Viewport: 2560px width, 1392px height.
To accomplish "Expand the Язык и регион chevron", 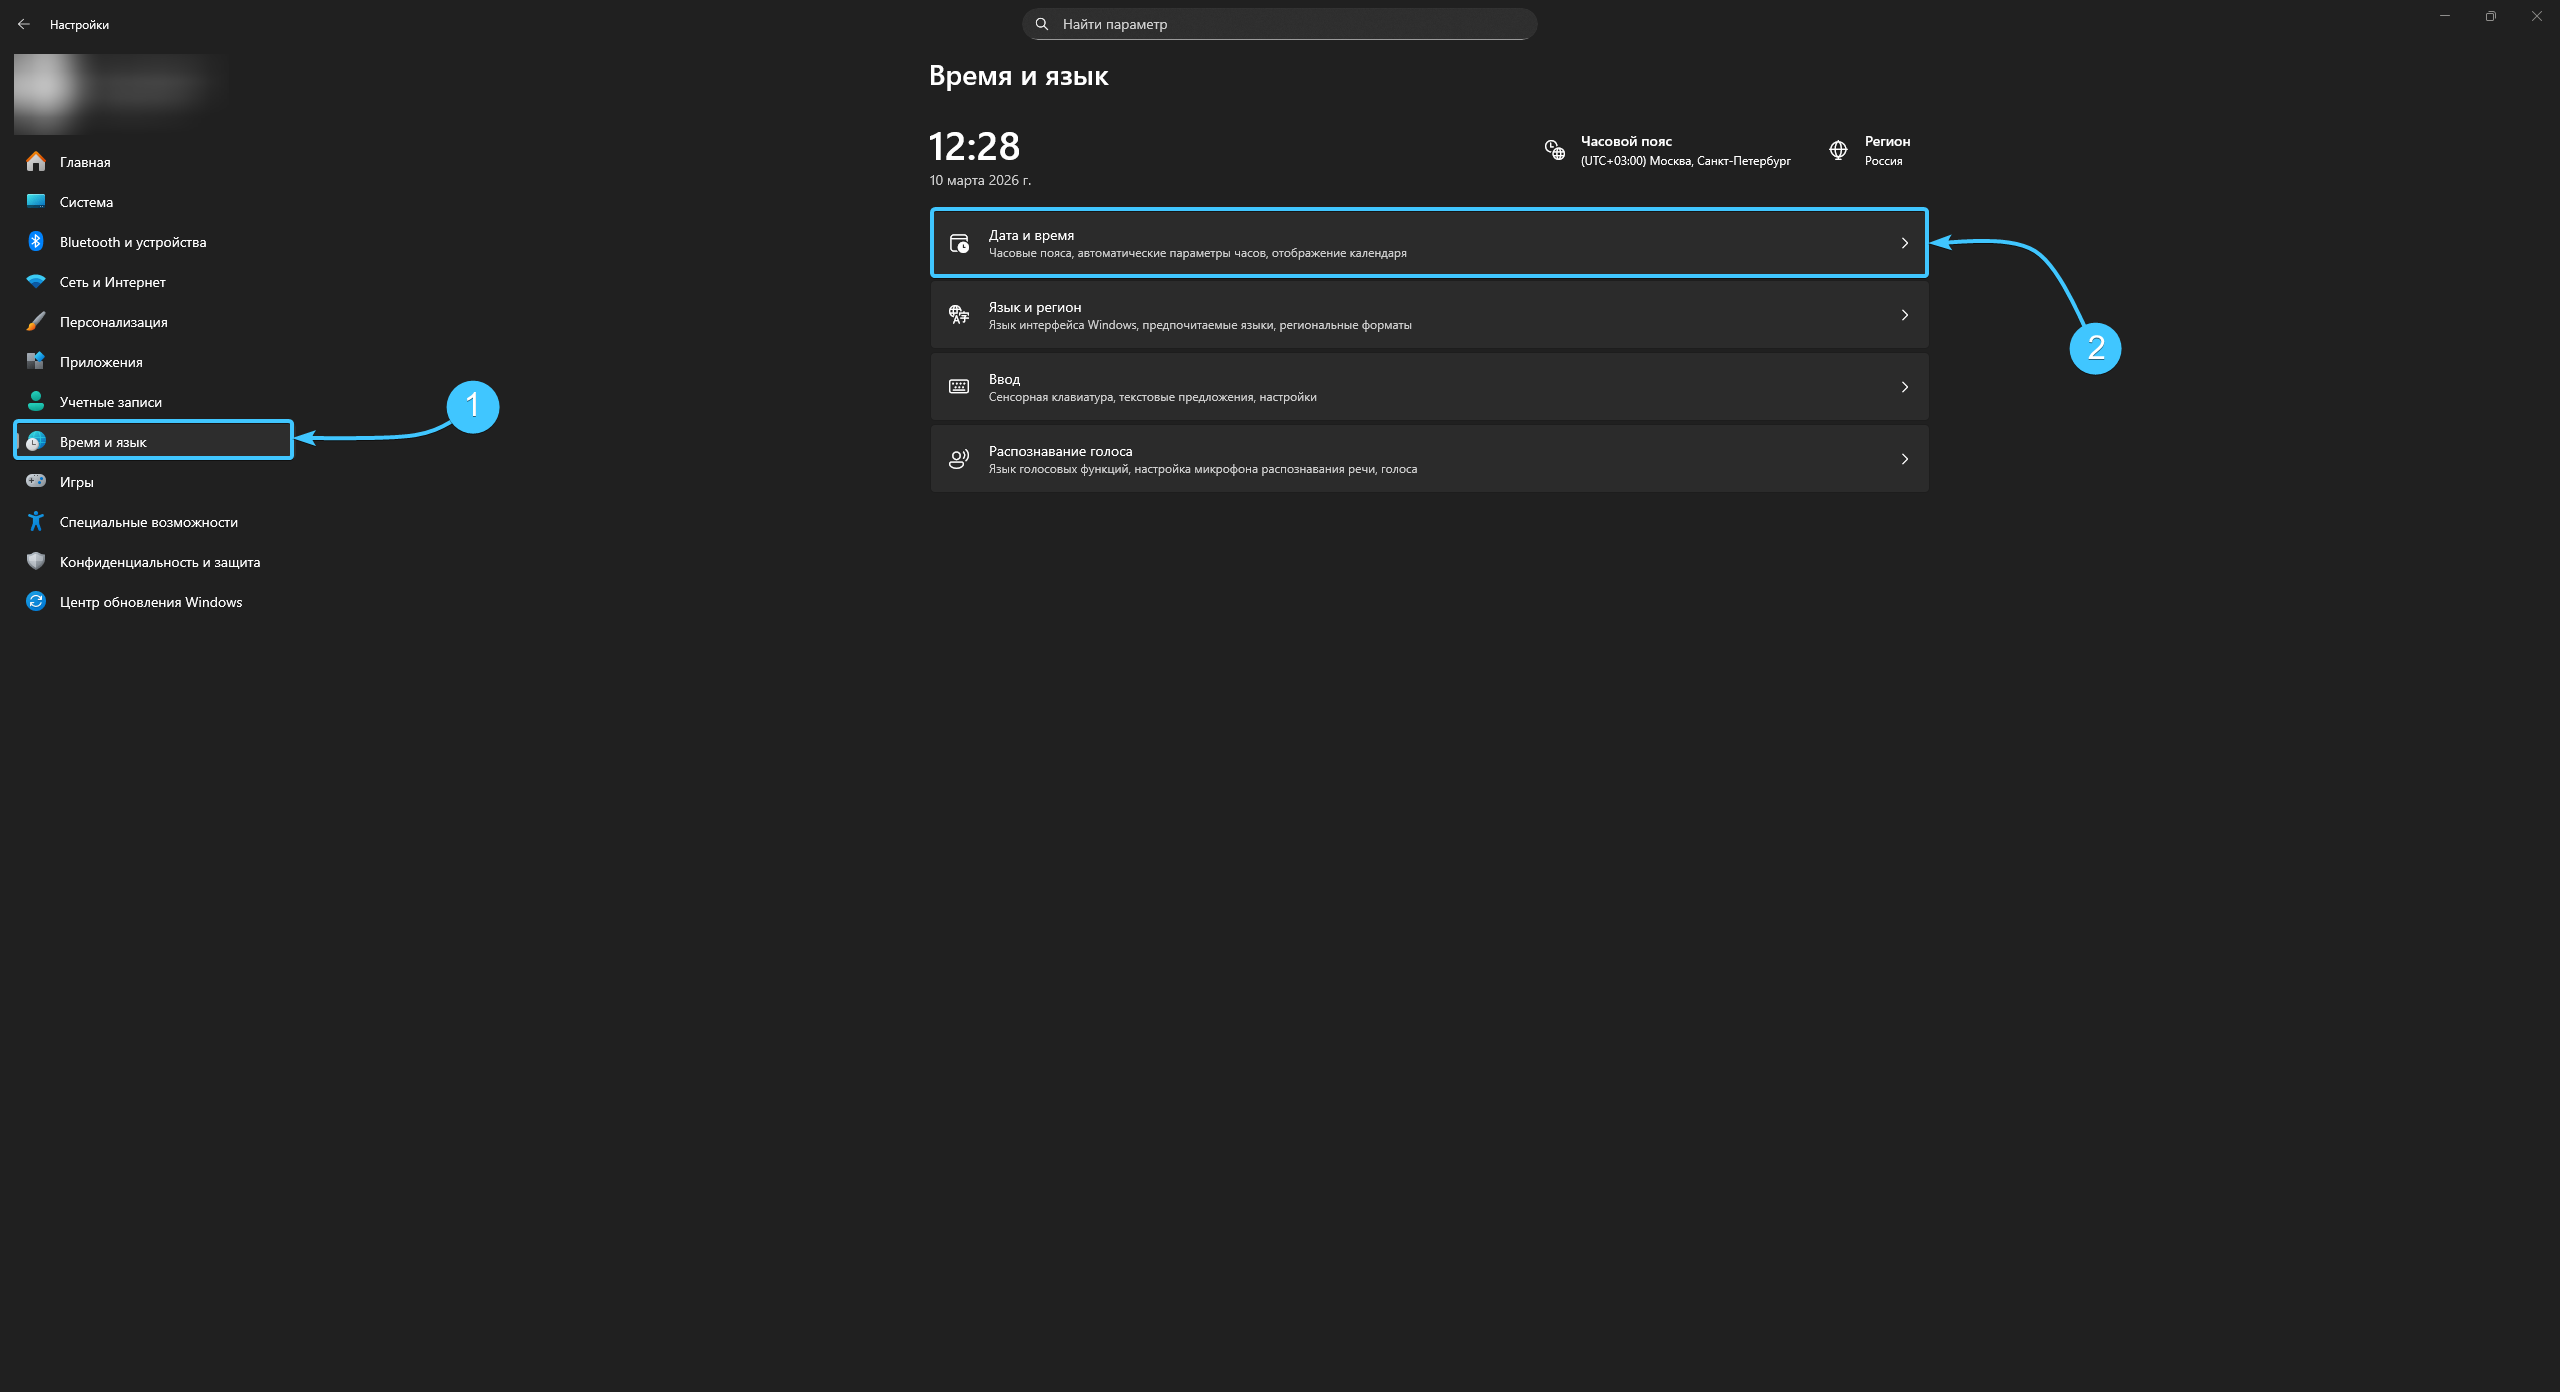I will [x=1904, y=315].
